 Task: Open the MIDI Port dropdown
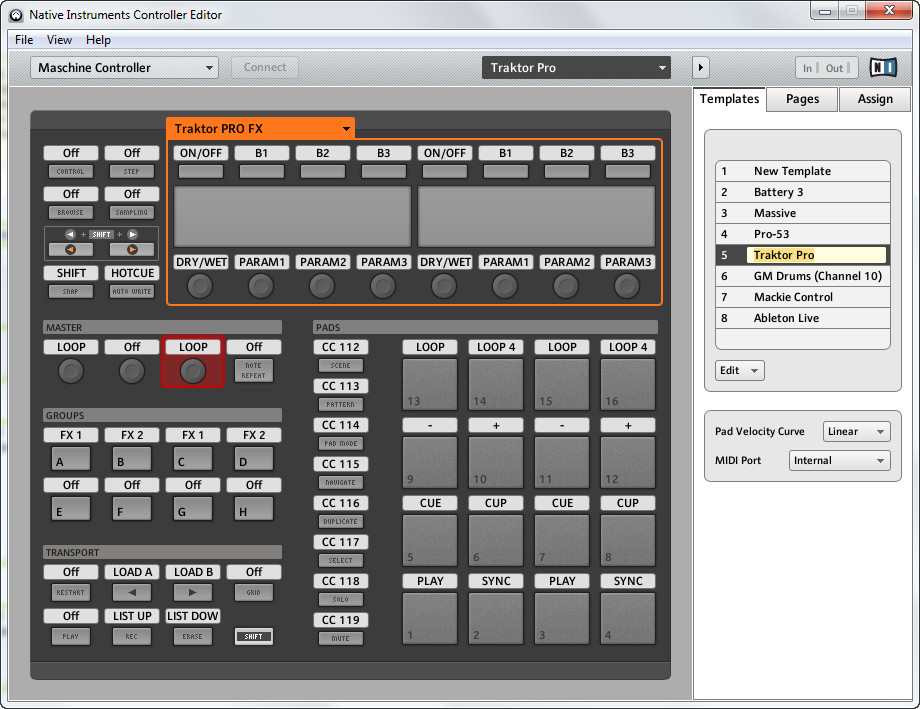tap(839, 461)
